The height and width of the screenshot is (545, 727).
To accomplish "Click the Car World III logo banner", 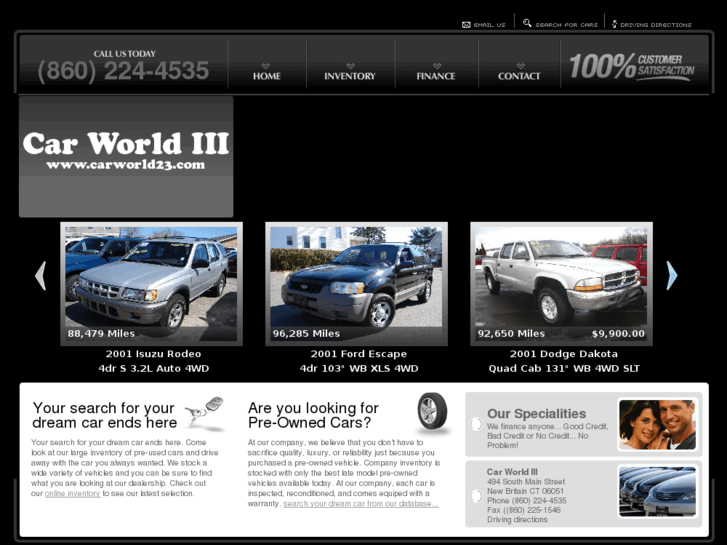I will pyautogui.click(x=126, y=156).
